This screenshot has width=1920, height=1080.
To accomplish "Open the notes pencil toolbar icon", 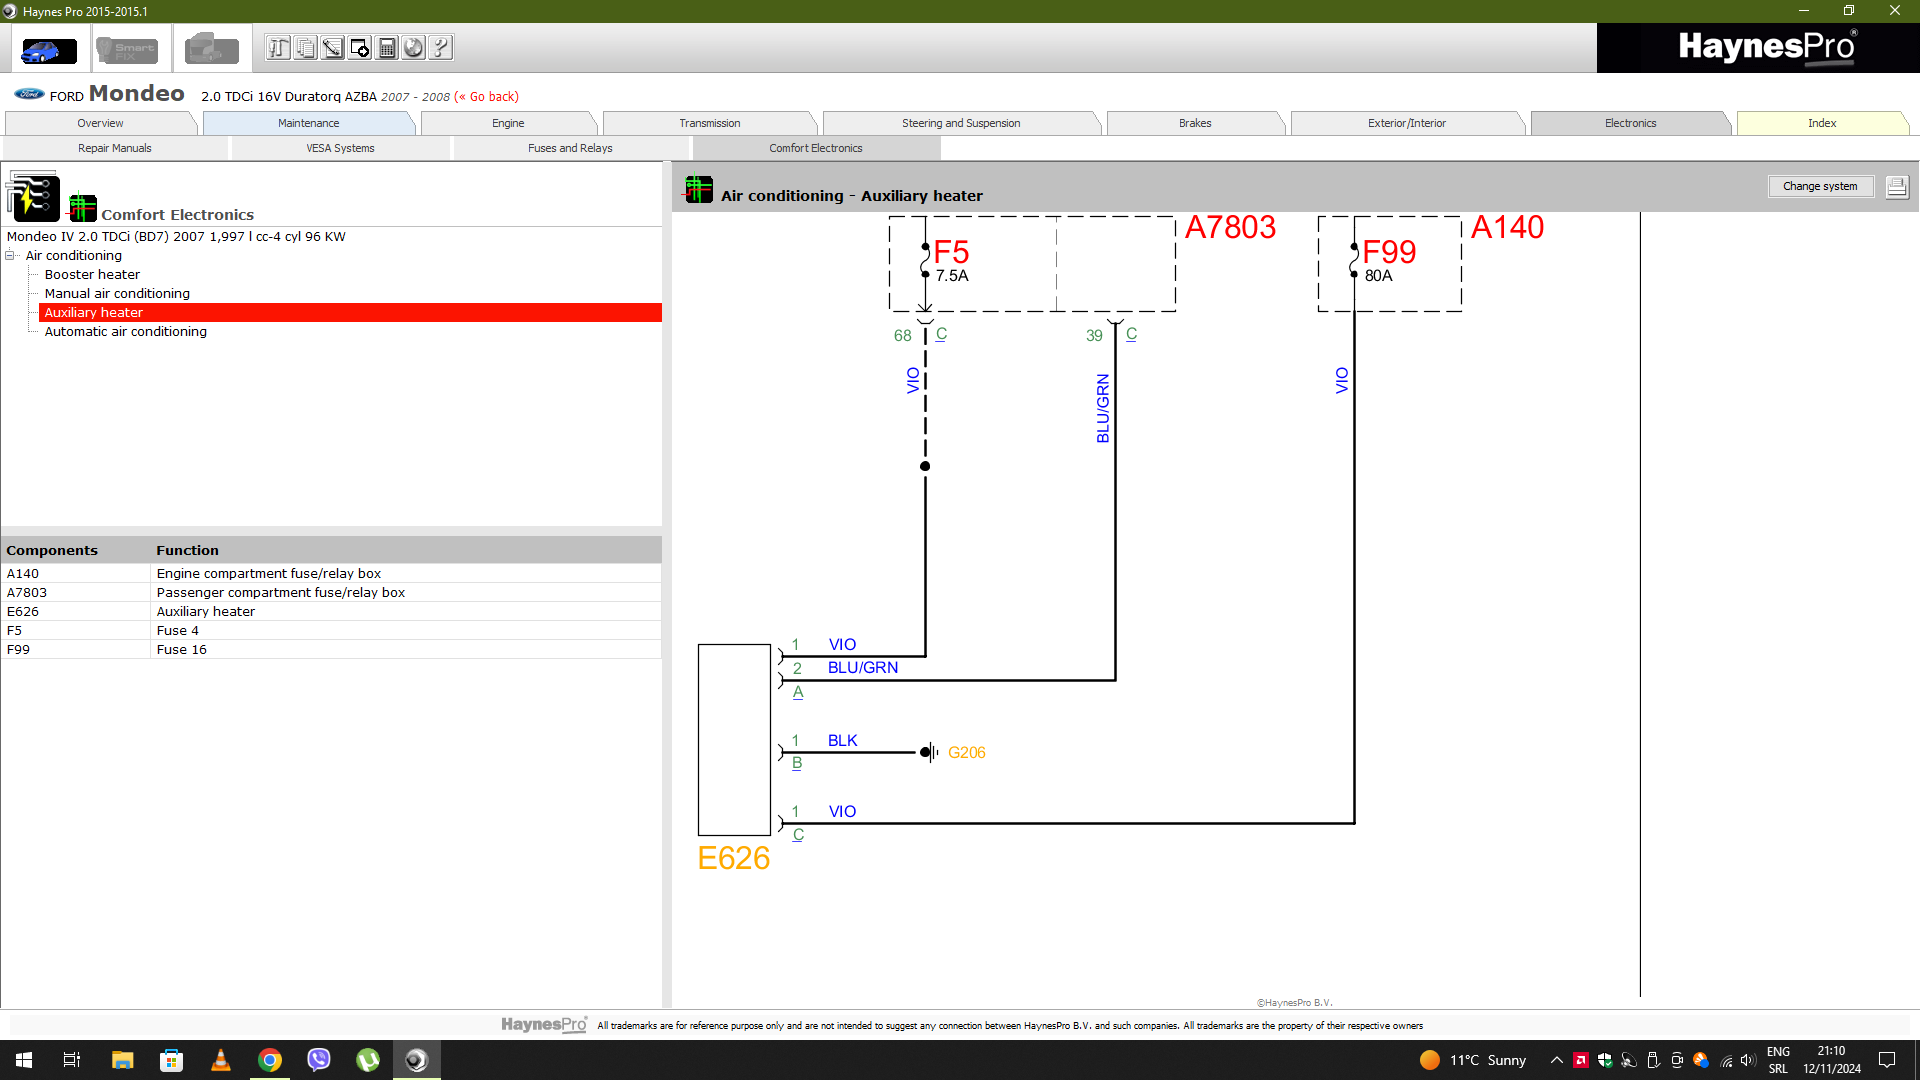I will click(x=333, y=47).
